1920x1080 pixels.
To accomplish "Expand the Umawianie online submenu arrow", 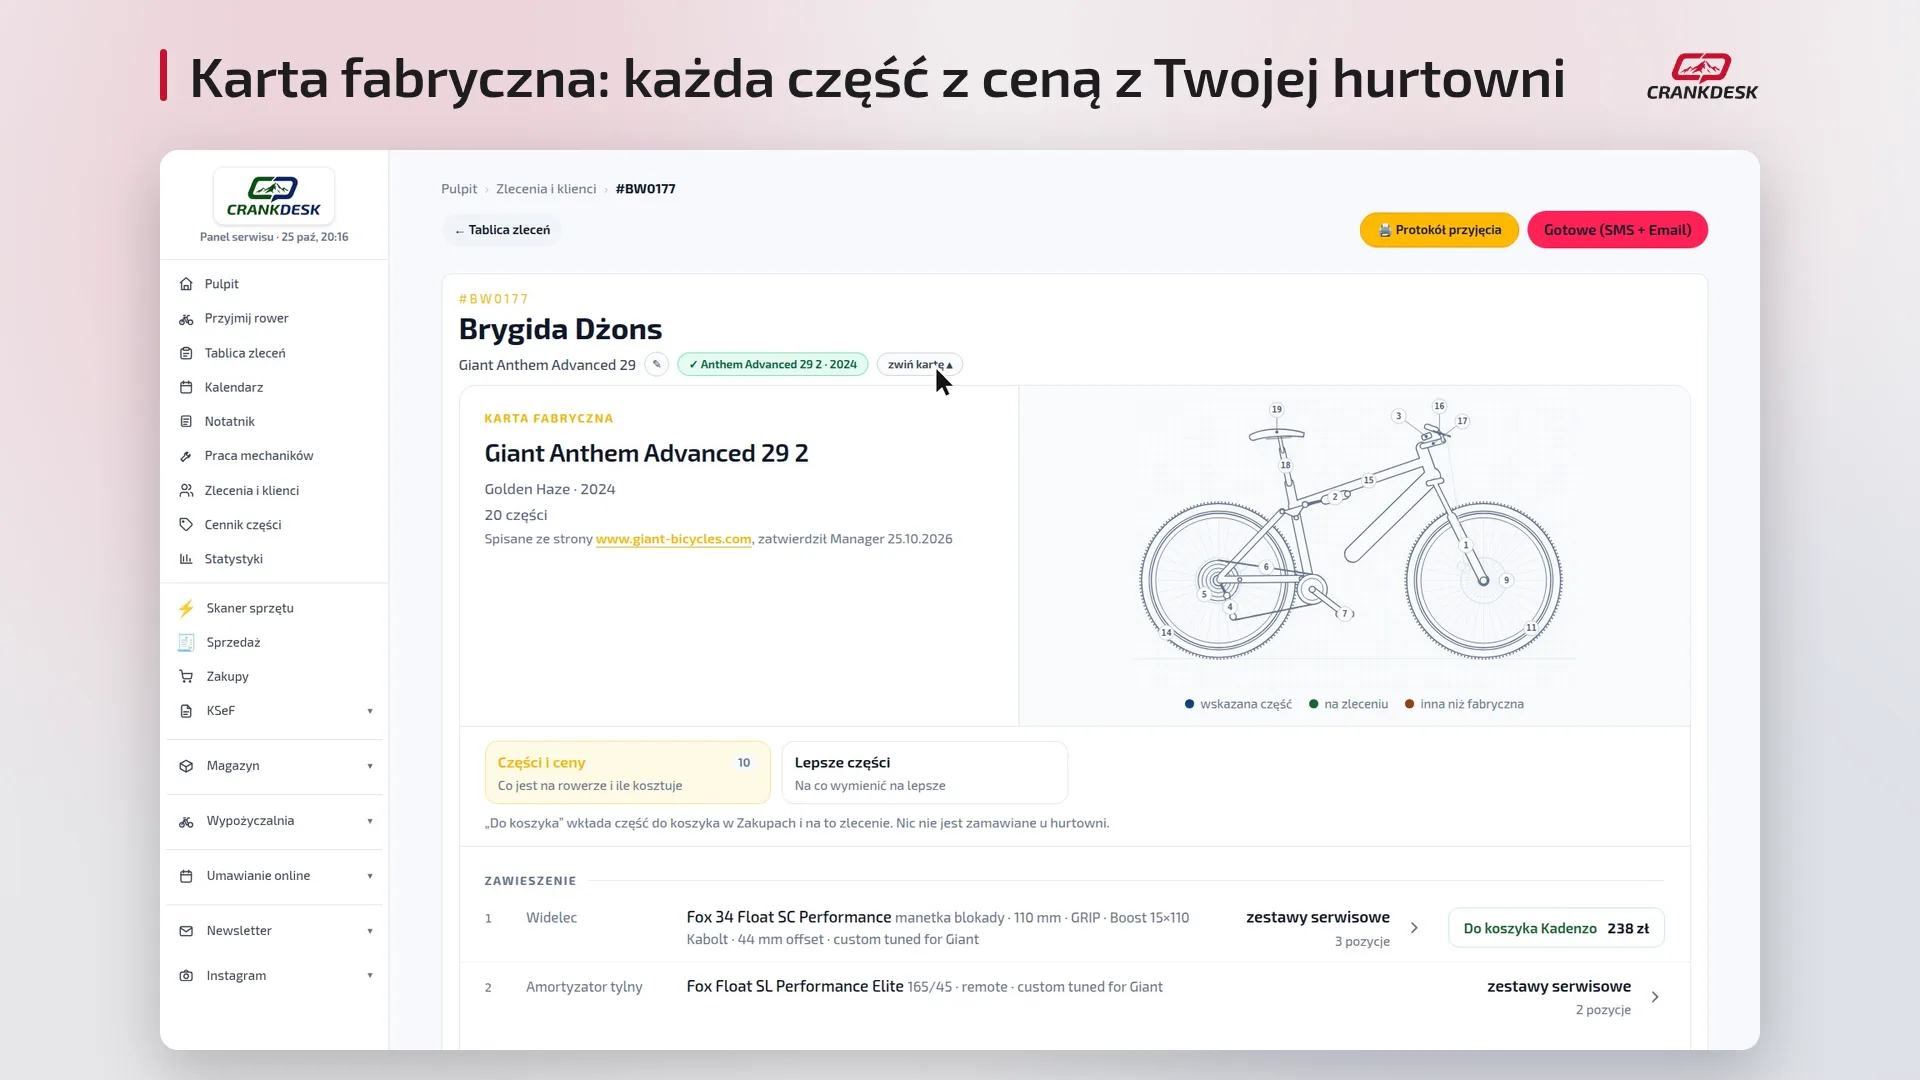I will click(x=370, y=876).
